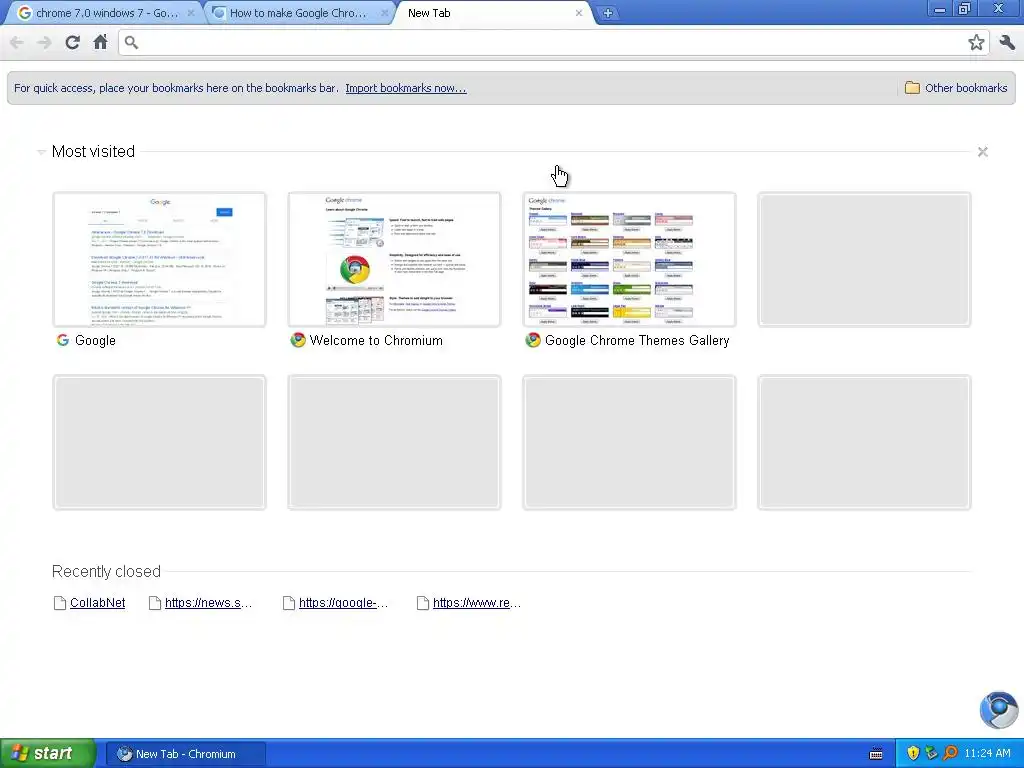Click the page icon beside https://google-...
This screenshot has height=768, width=1024.
[x=289, y=603]
